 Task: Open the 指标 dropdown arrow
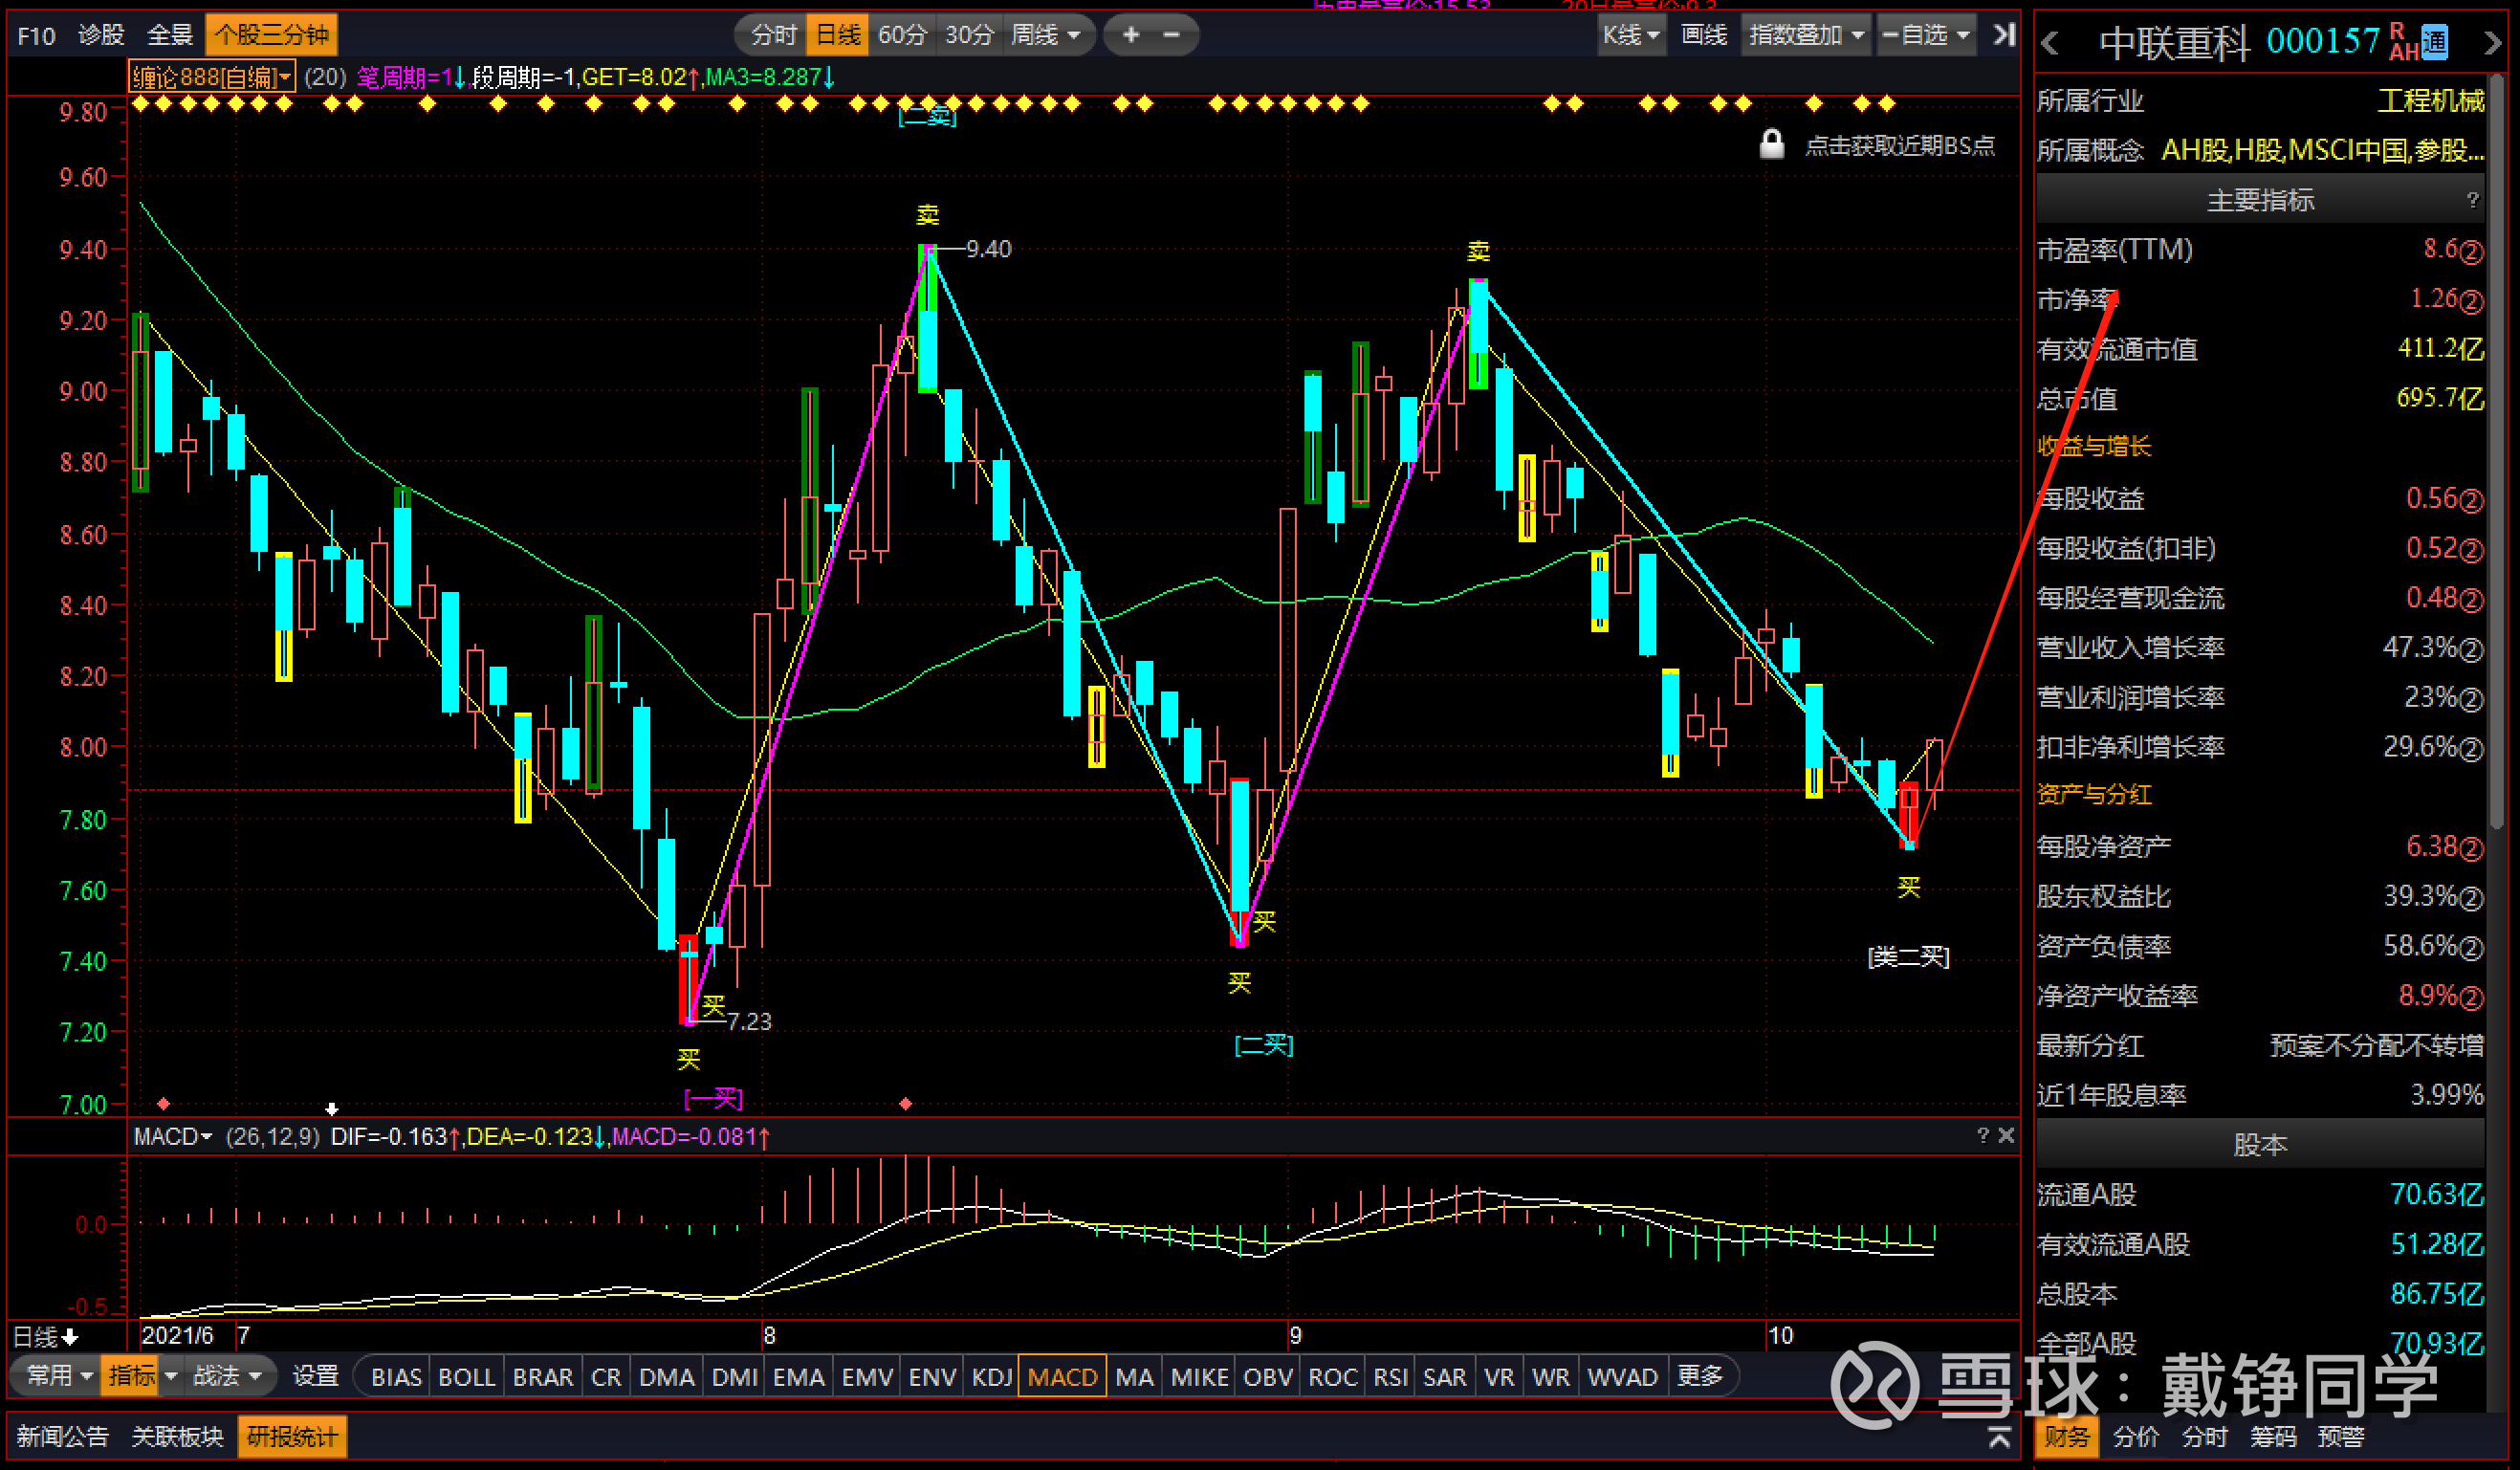pos(171,1376)
